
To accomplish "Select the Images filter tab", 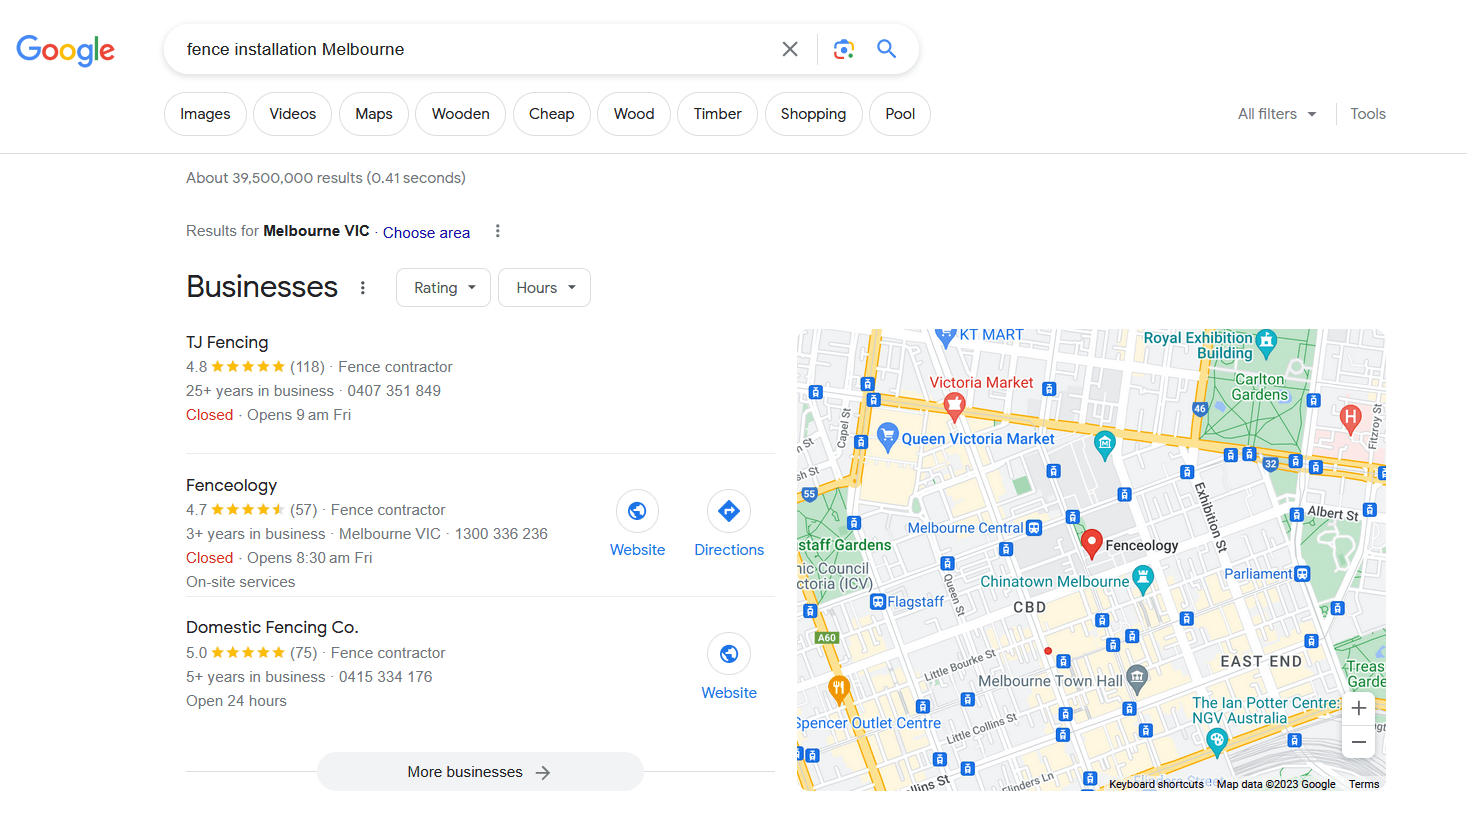I will point(205,114).
